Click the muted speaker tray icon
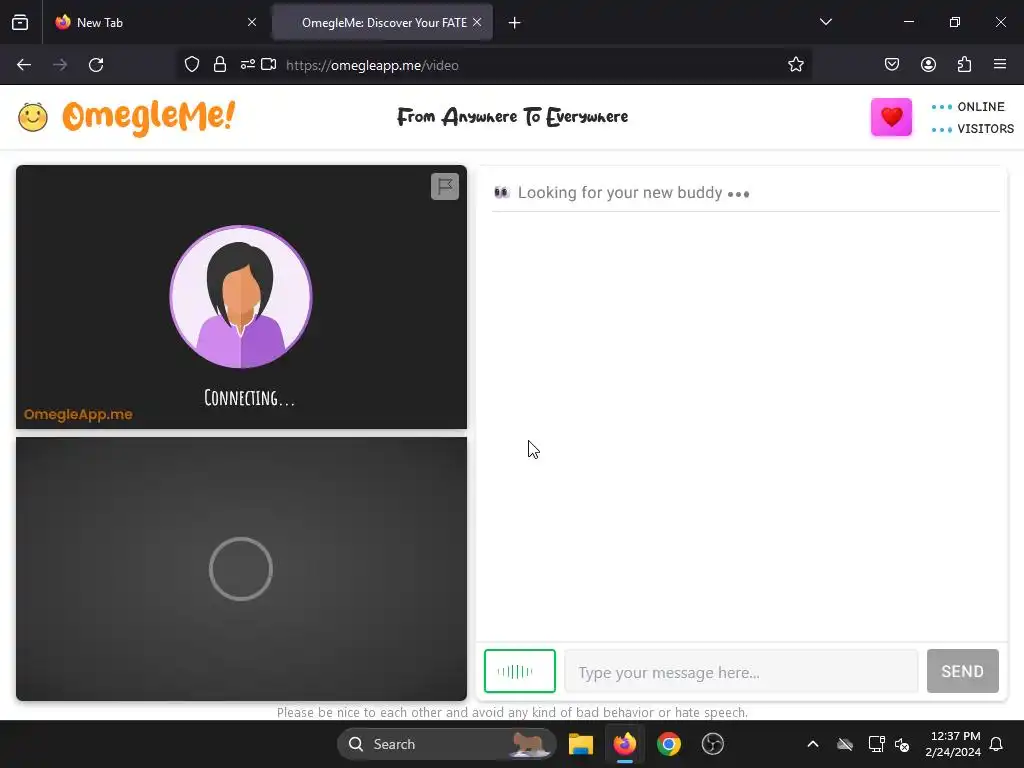The width and height of the screenshot is (1024, 768). tap(902, 744)
